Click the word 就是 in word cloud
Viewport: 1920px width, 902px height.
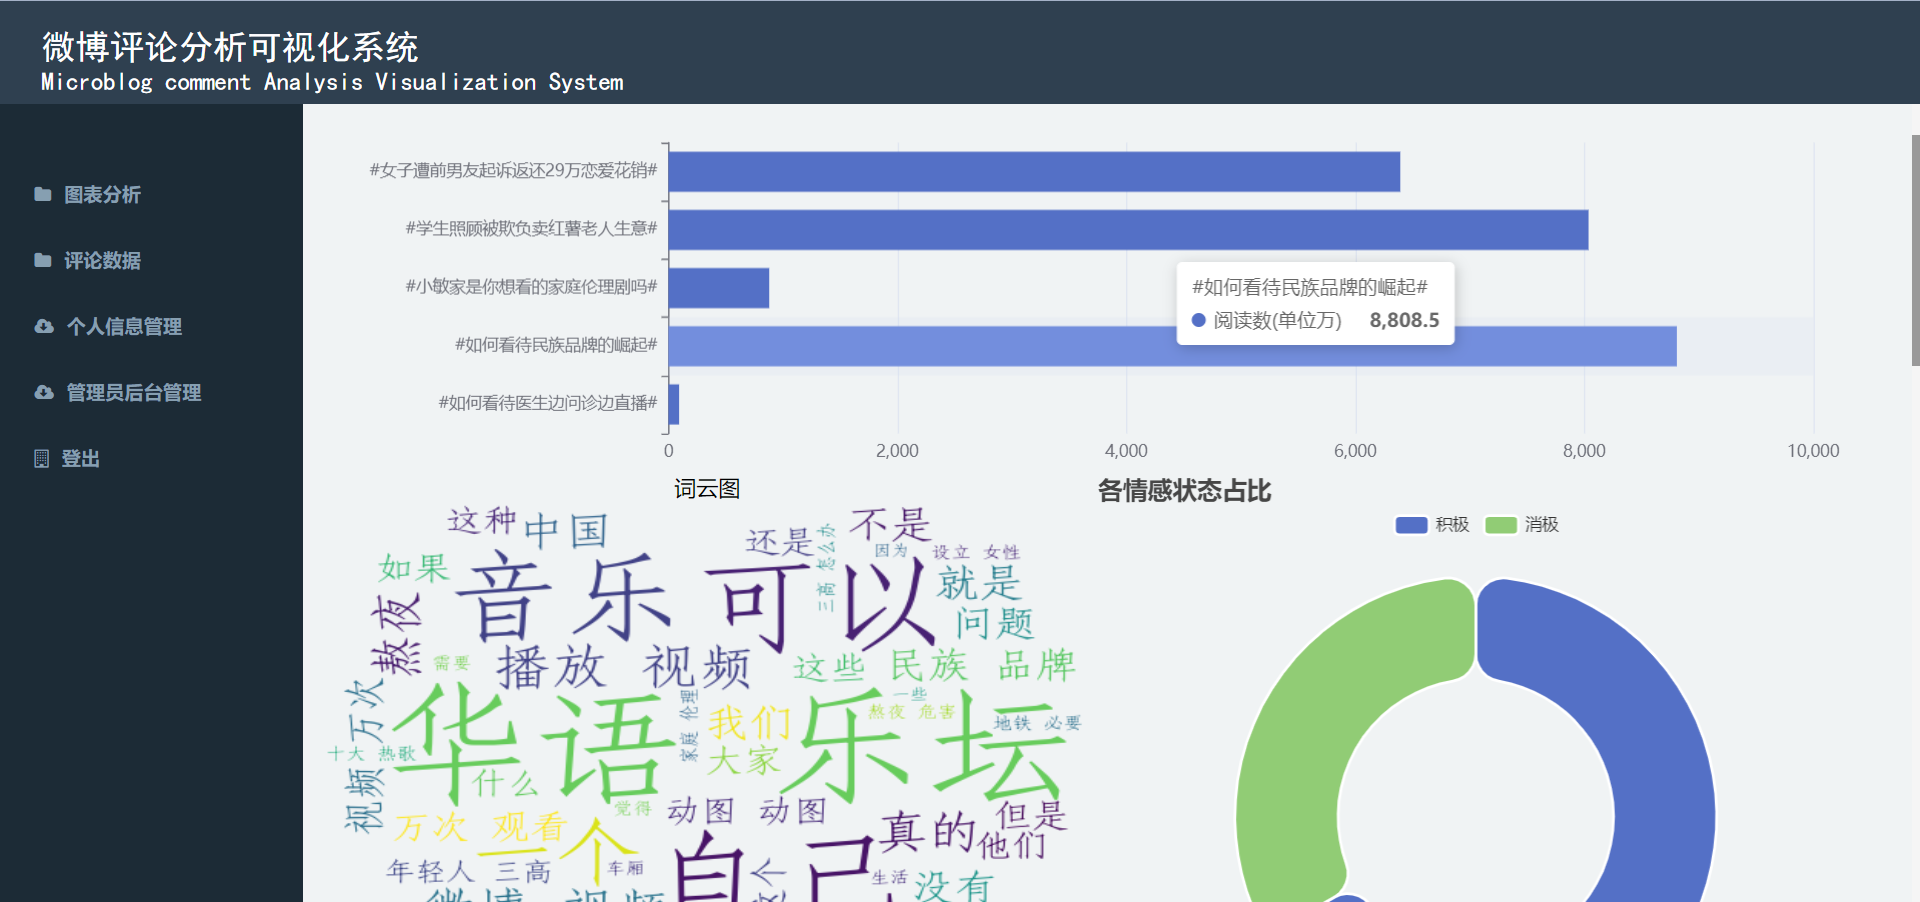point(979,583)
